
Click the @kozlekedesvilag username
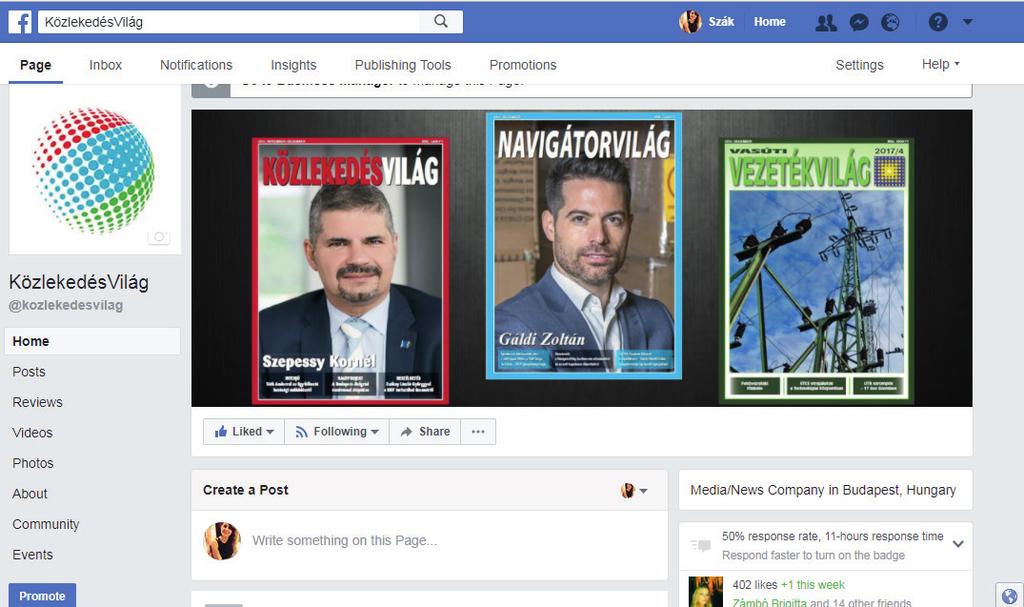pos(65,305)
